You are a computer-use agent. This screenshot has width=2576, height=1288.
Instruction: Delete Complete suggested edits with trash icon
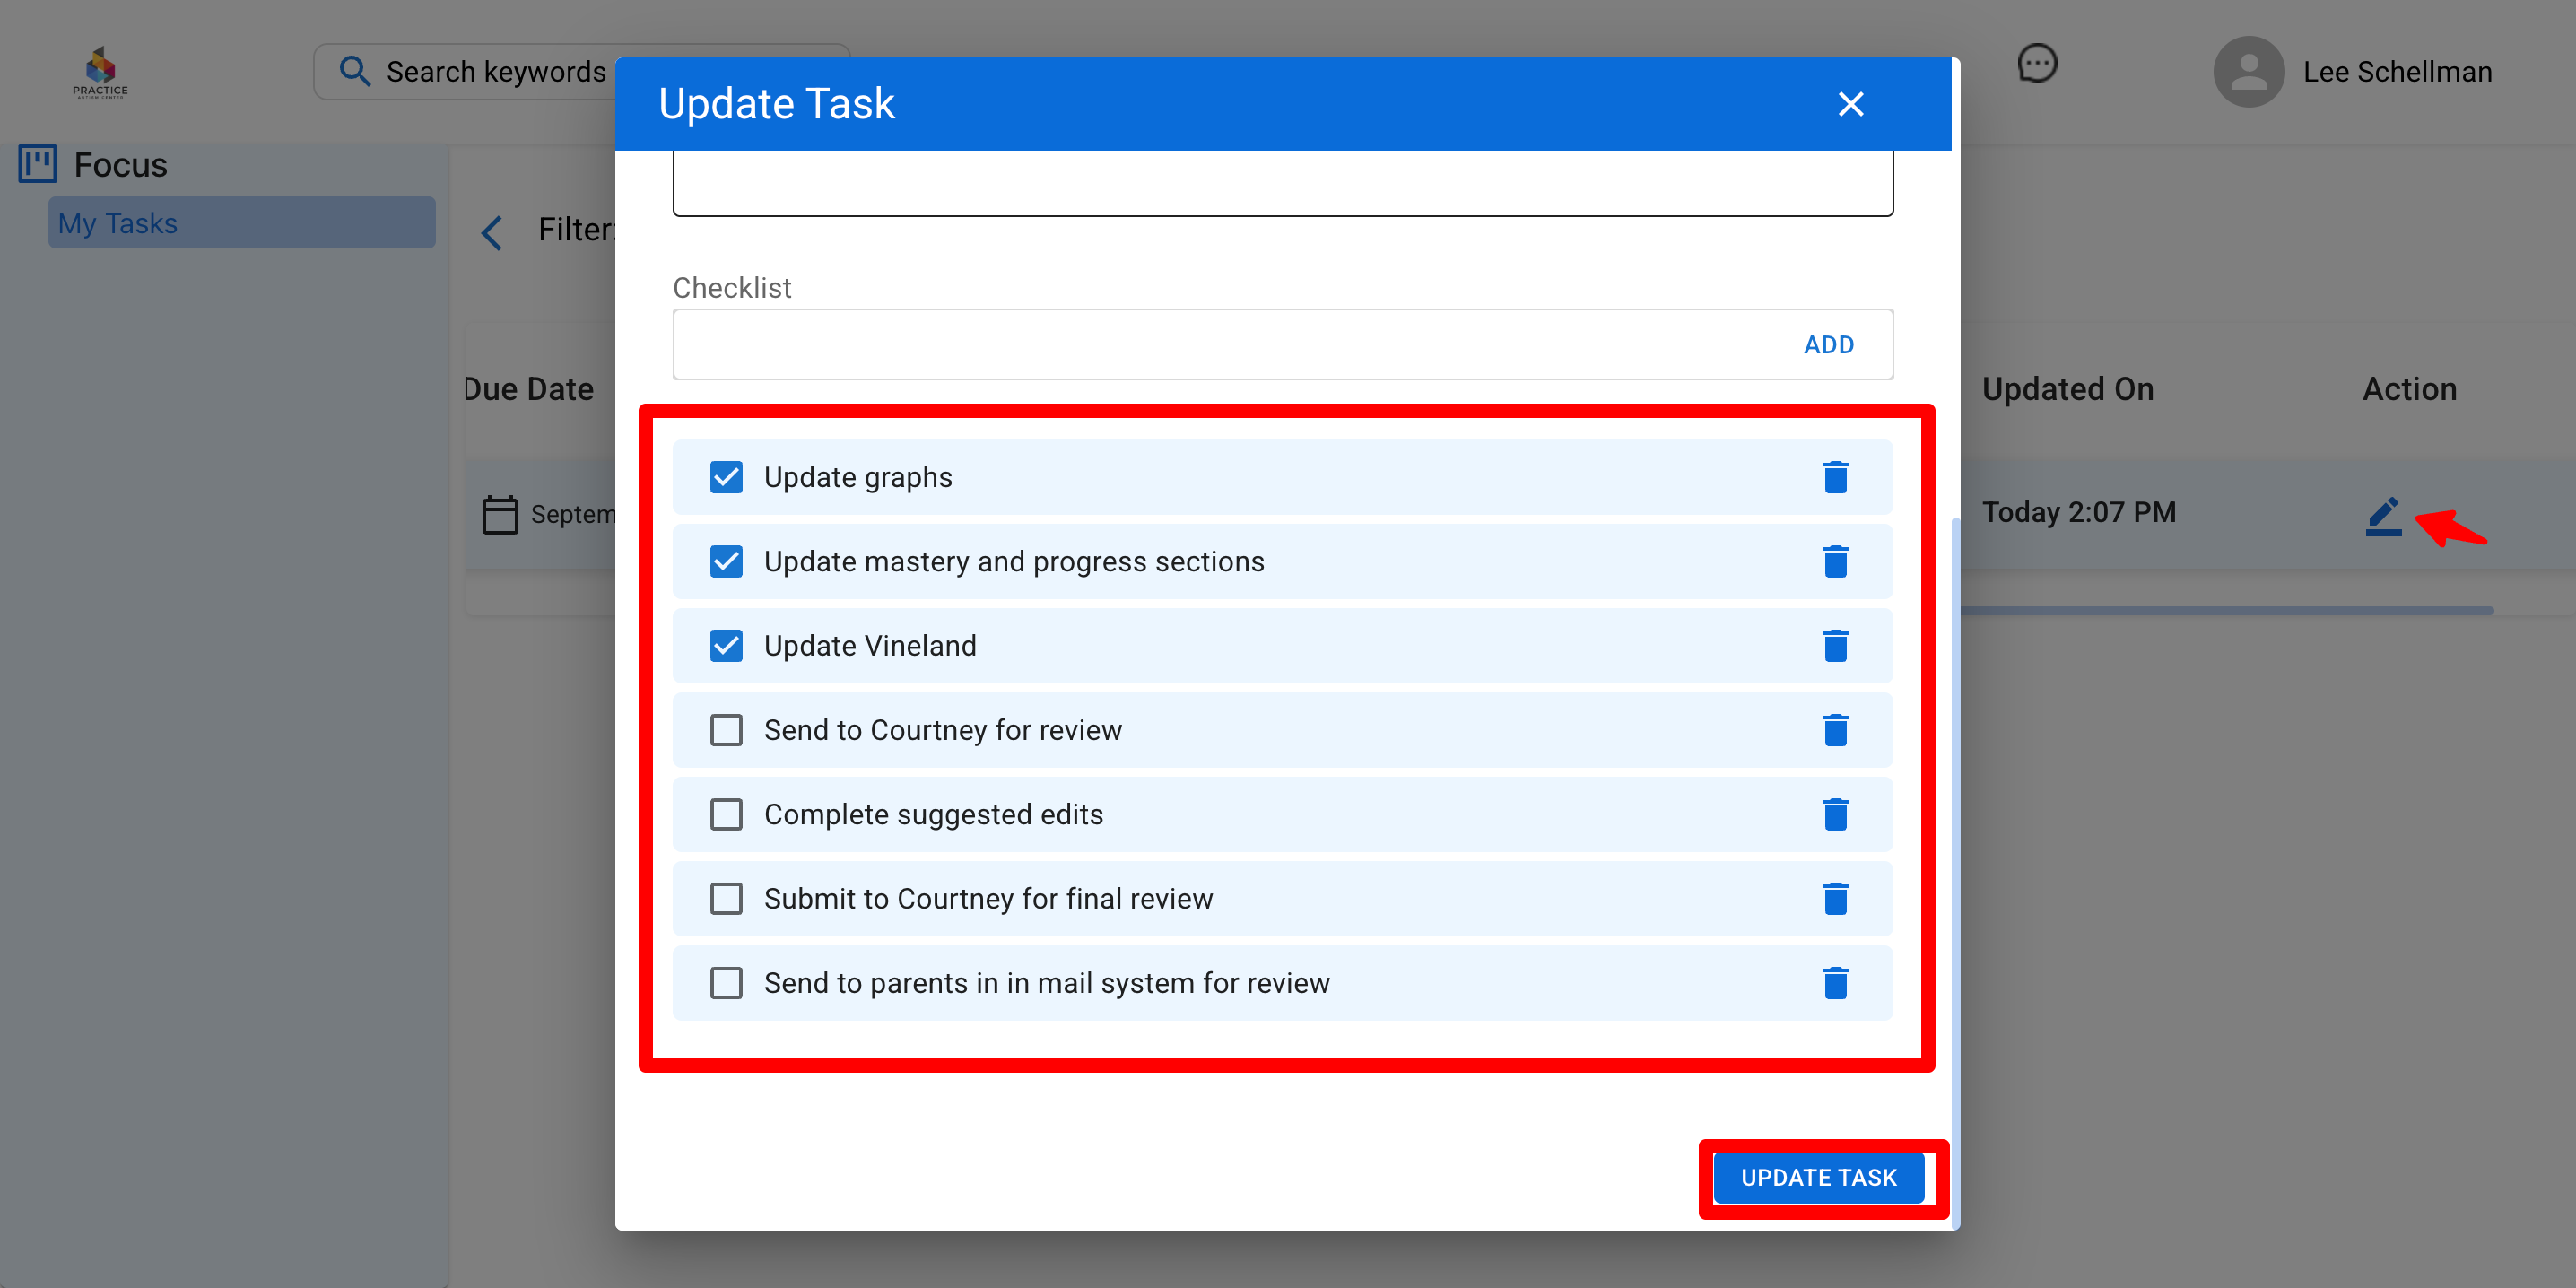(1835, 814)
